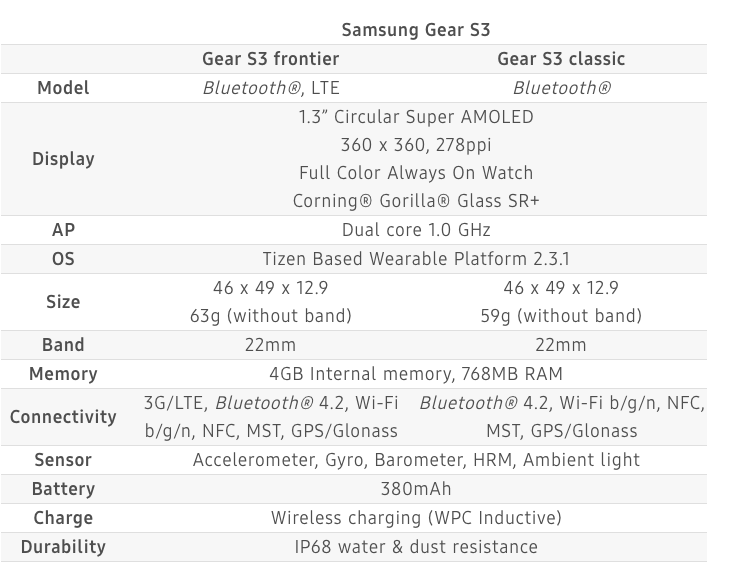The width and height of the screenshot is (742, 577).
Task: Click the 380mAh battery value
Action: tap(416, 489)
